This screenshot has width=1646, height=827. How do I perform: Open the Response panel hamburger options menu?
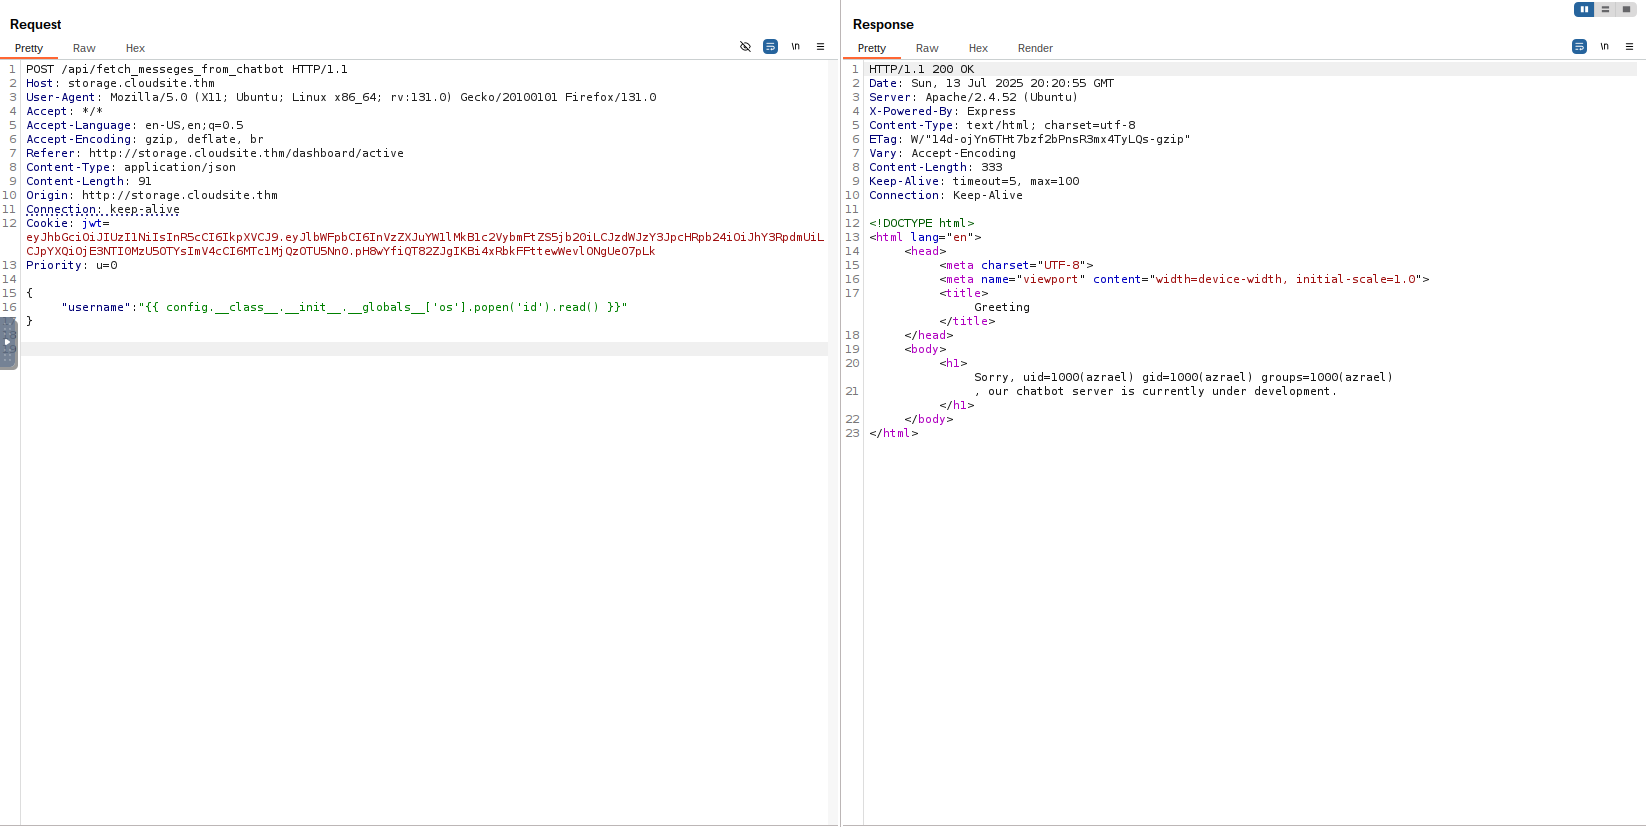coord(1629,47)
